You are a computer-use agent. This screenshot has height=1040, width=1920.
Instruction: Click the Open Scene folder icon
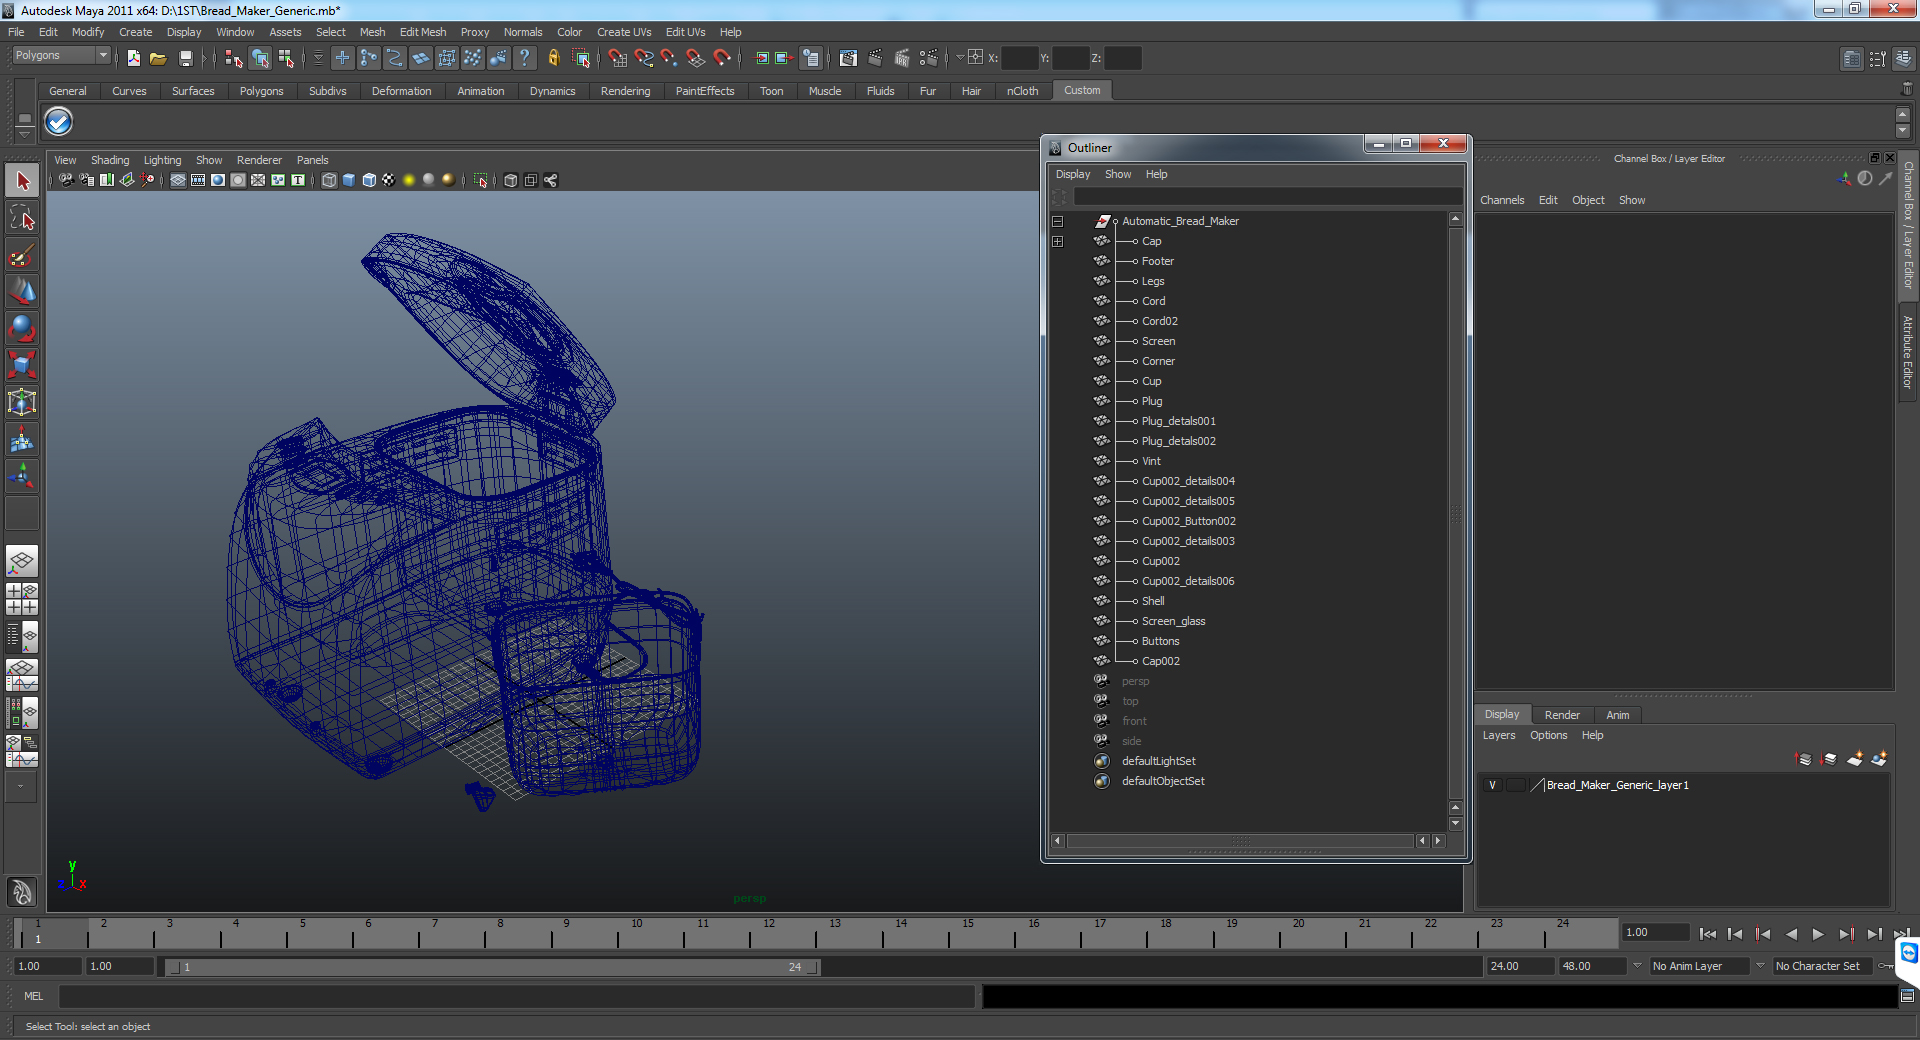(x=158, y=58)
